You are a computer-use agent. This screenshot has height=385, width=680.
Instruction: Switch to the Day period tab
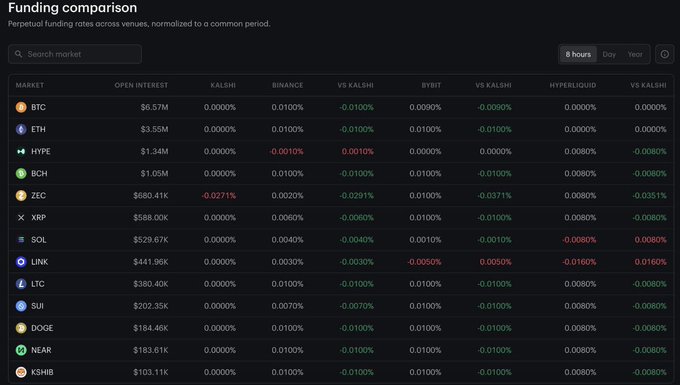[x=609, y=54]
